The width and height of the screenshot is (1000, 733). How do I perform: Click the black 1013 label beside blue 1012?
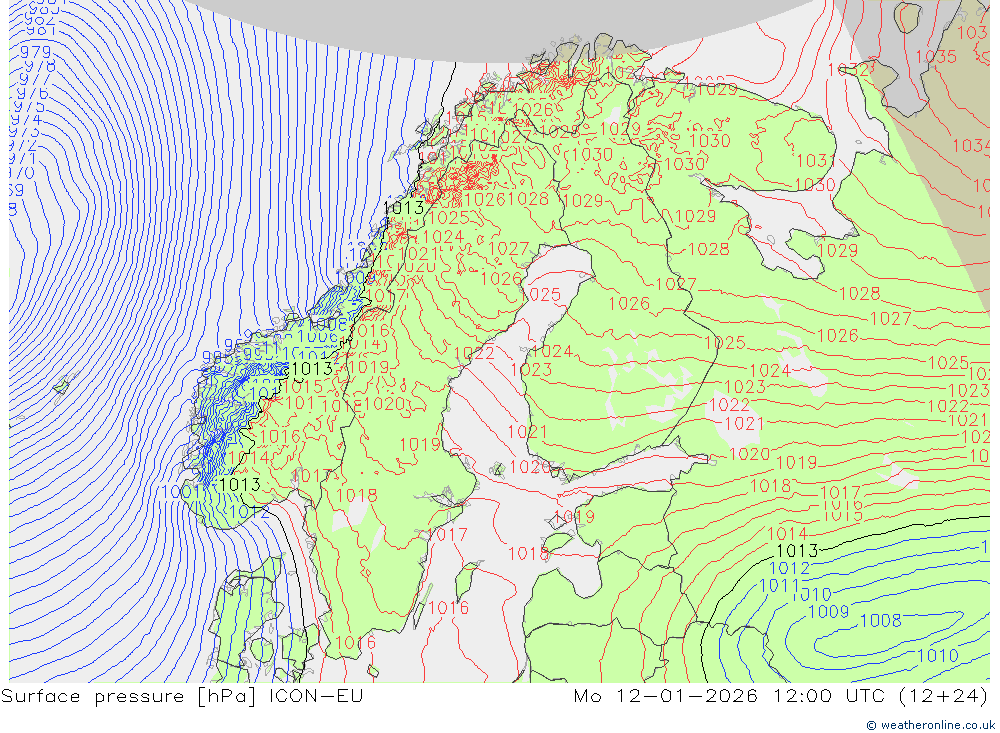click(x=797, y=550)
